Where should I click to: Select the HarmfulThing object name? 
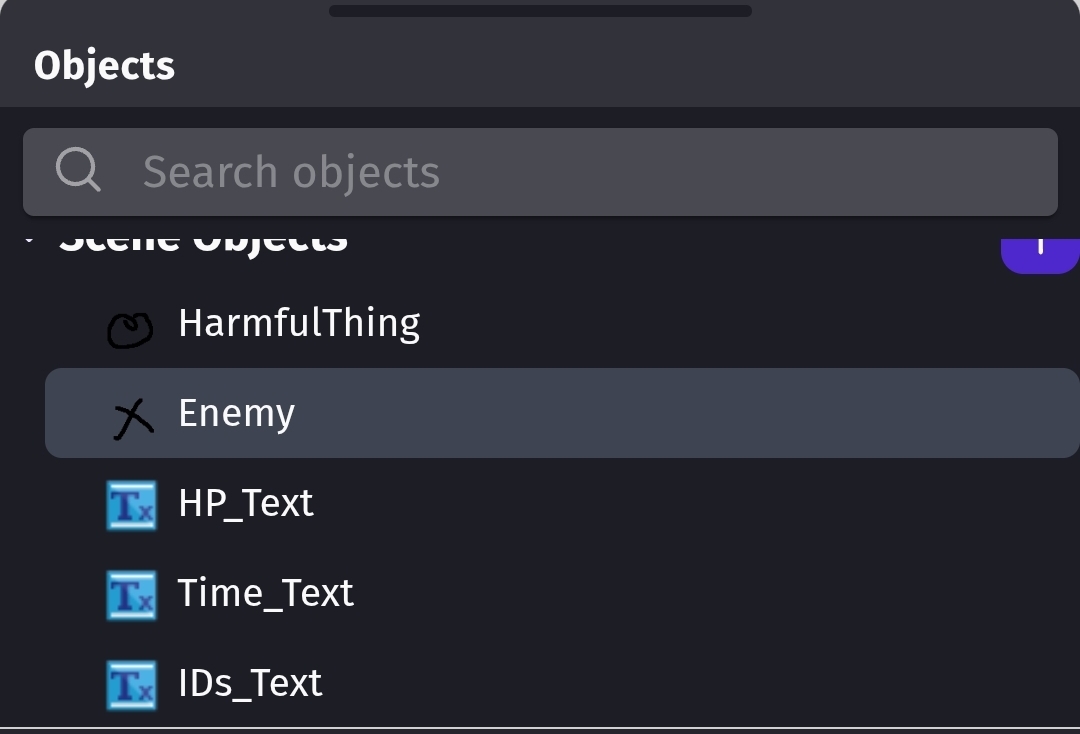coord(299,323)
